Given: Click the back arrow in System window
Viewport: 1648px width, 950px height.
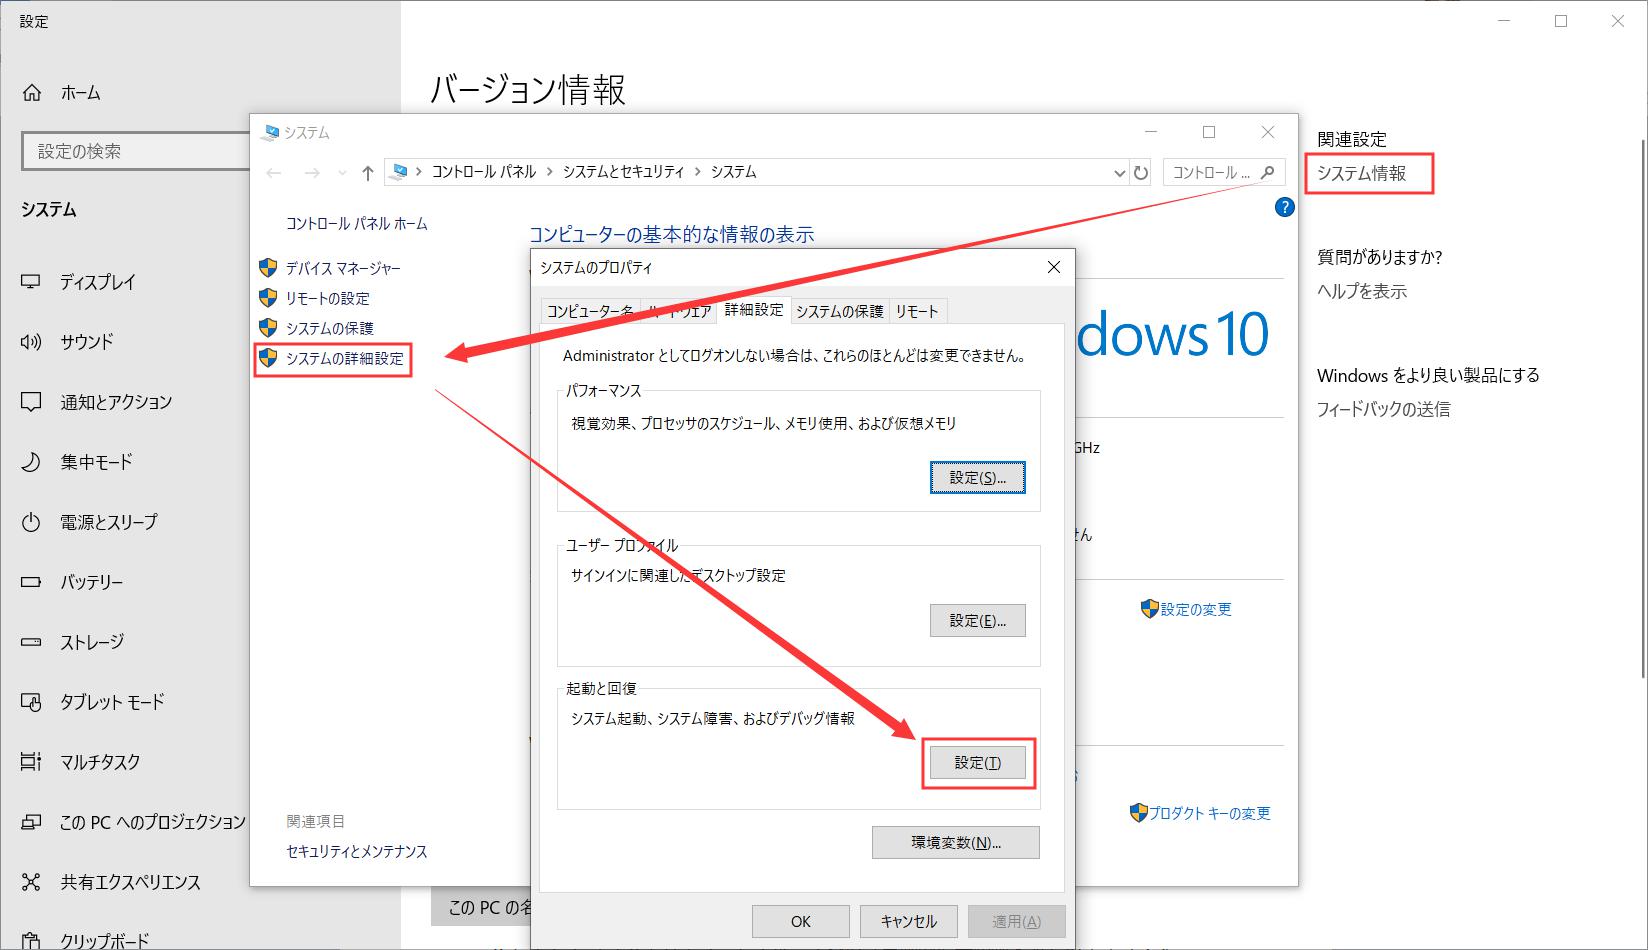Looking at the screenshot, I should [x=274, y=173].
